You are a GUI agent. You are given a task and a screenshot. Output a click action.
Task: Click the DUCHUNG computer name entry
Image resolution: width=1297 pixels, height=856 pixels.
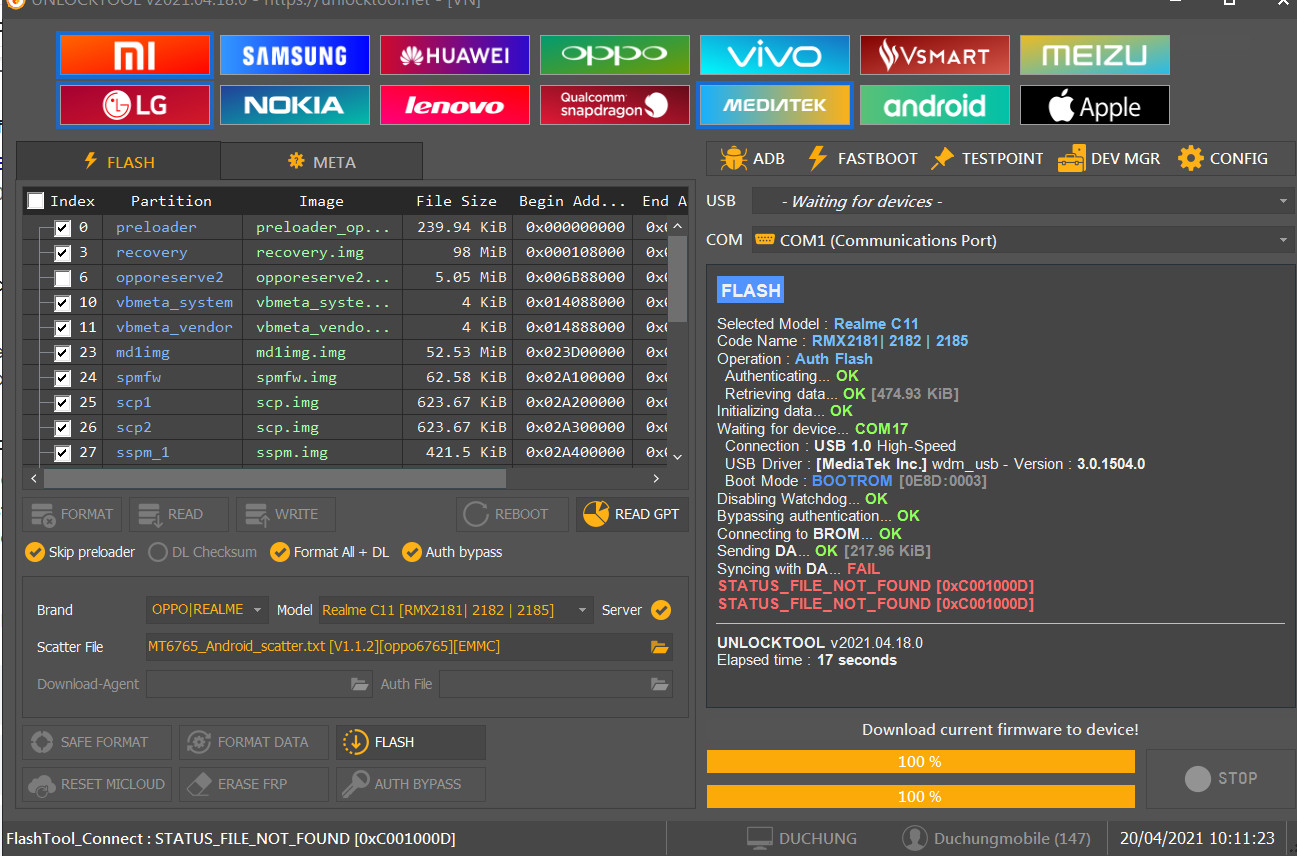(803, 838)
